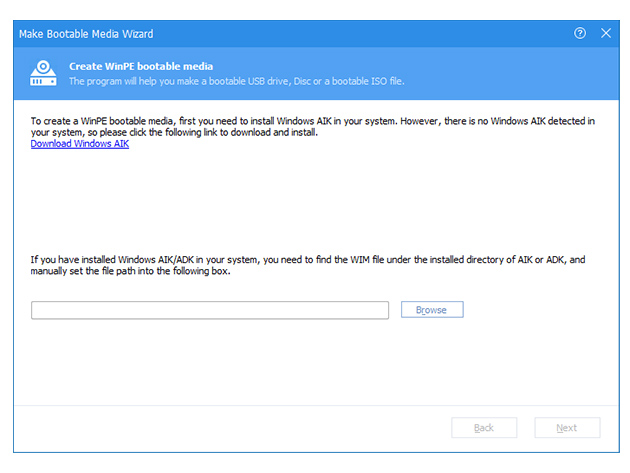Viewport: 630px width, 473px height.
Task: Select the Create WinPE bootable media heading
Action: pyautogui.click(x=141, y=66)
